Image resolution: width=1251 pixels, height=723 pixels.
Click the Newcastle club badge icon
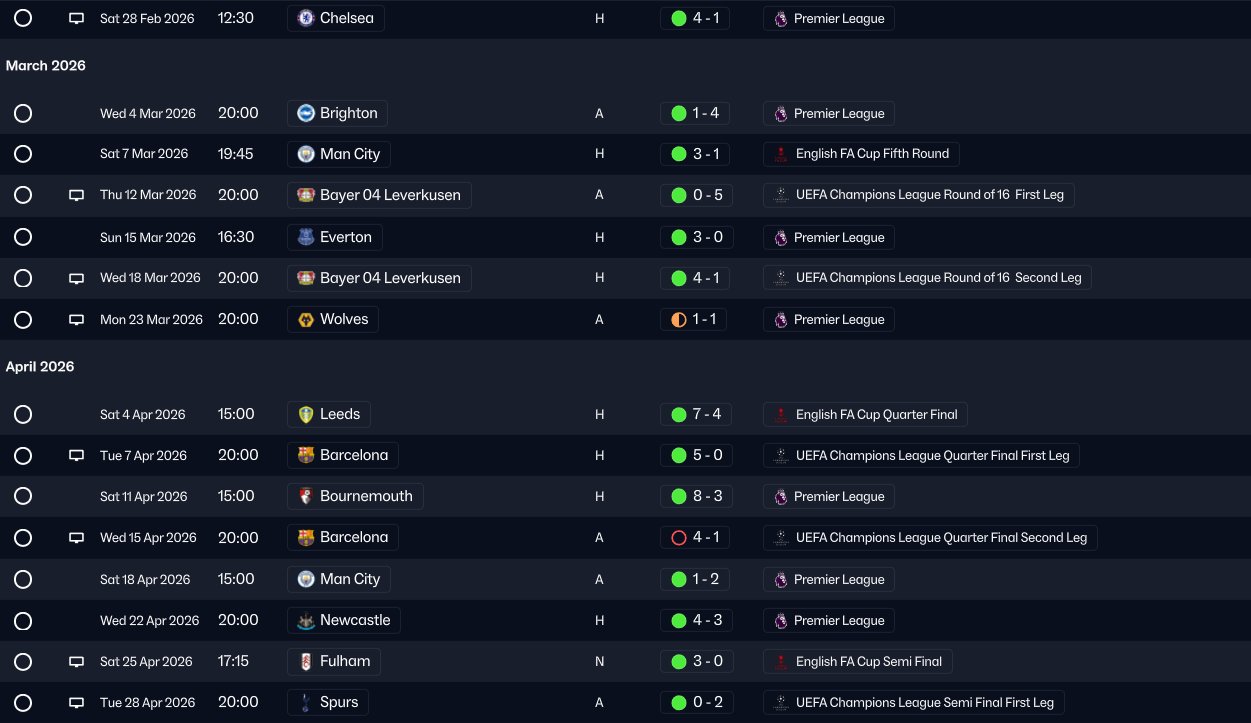[306, 620]
